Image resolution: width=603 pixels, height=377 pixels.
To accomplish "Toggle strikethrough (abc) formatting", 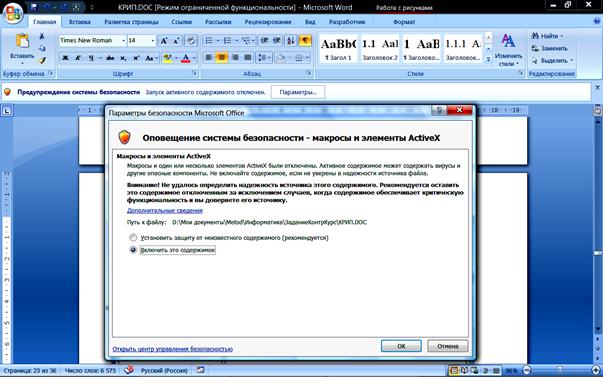I will pyautogui.click(x=110, y=58).
